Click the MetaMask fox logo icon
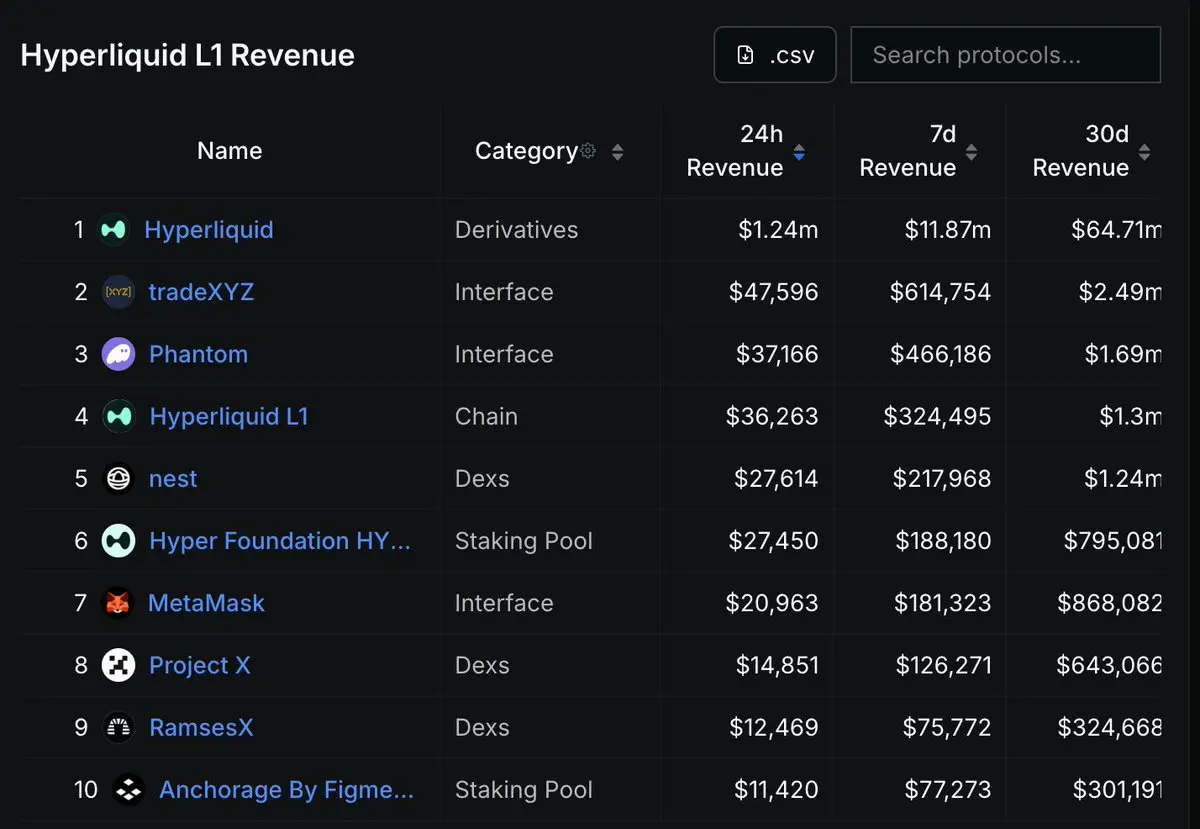 tap(118, 603)
